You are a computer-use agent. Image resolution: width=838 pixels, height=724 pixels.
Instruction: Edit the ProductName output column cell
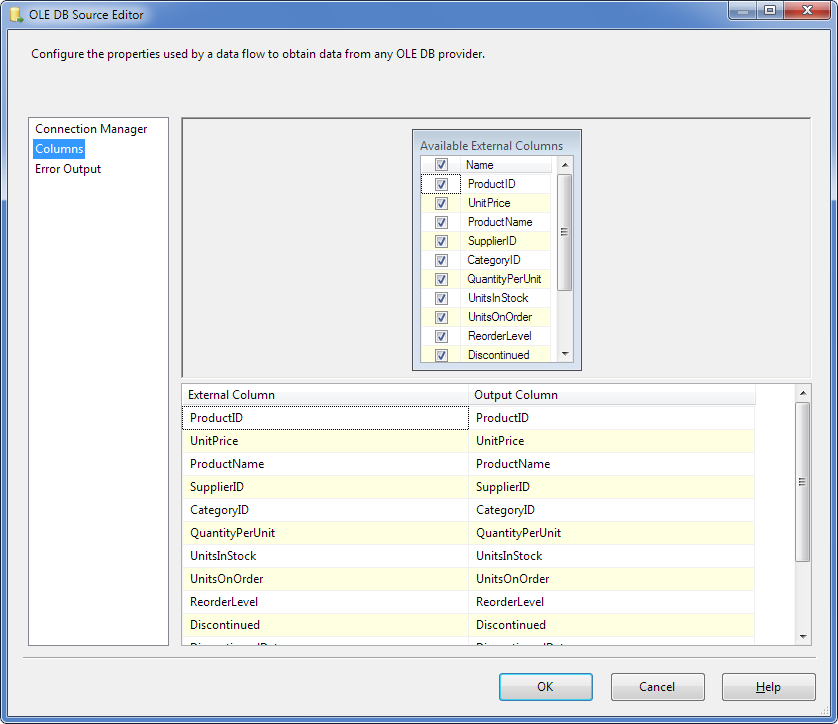tap(610, 464)
